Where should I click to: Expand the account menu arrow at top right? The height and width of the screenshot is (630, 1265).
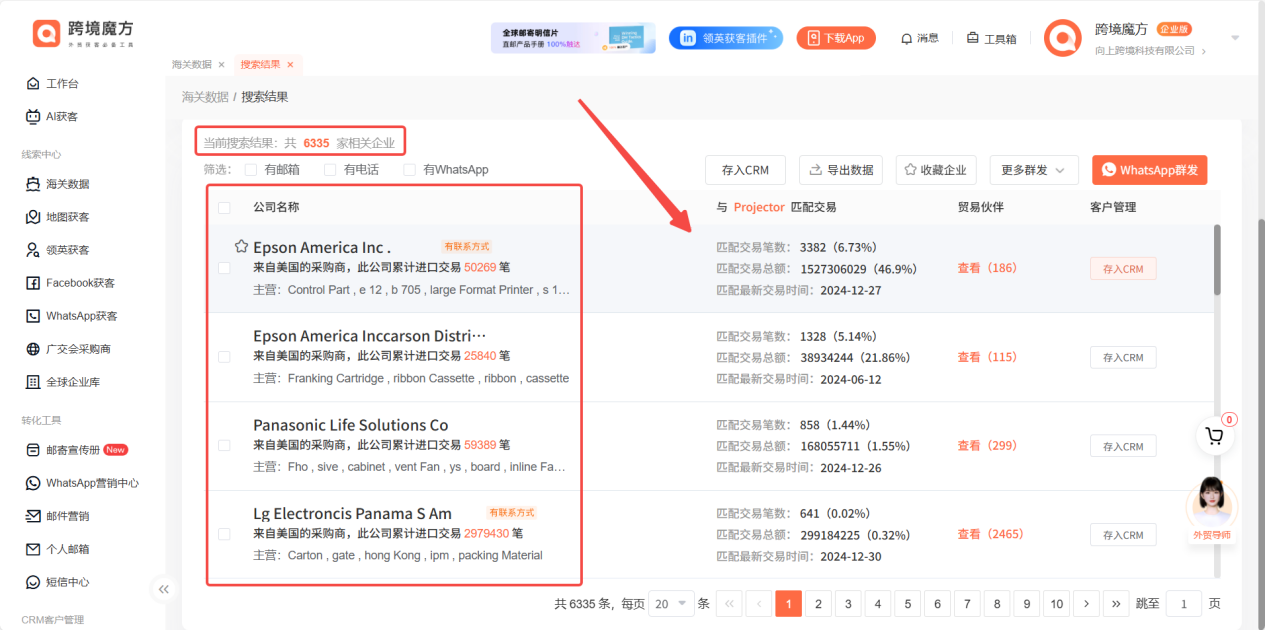pyautogui.click(x=1235, y=38)
